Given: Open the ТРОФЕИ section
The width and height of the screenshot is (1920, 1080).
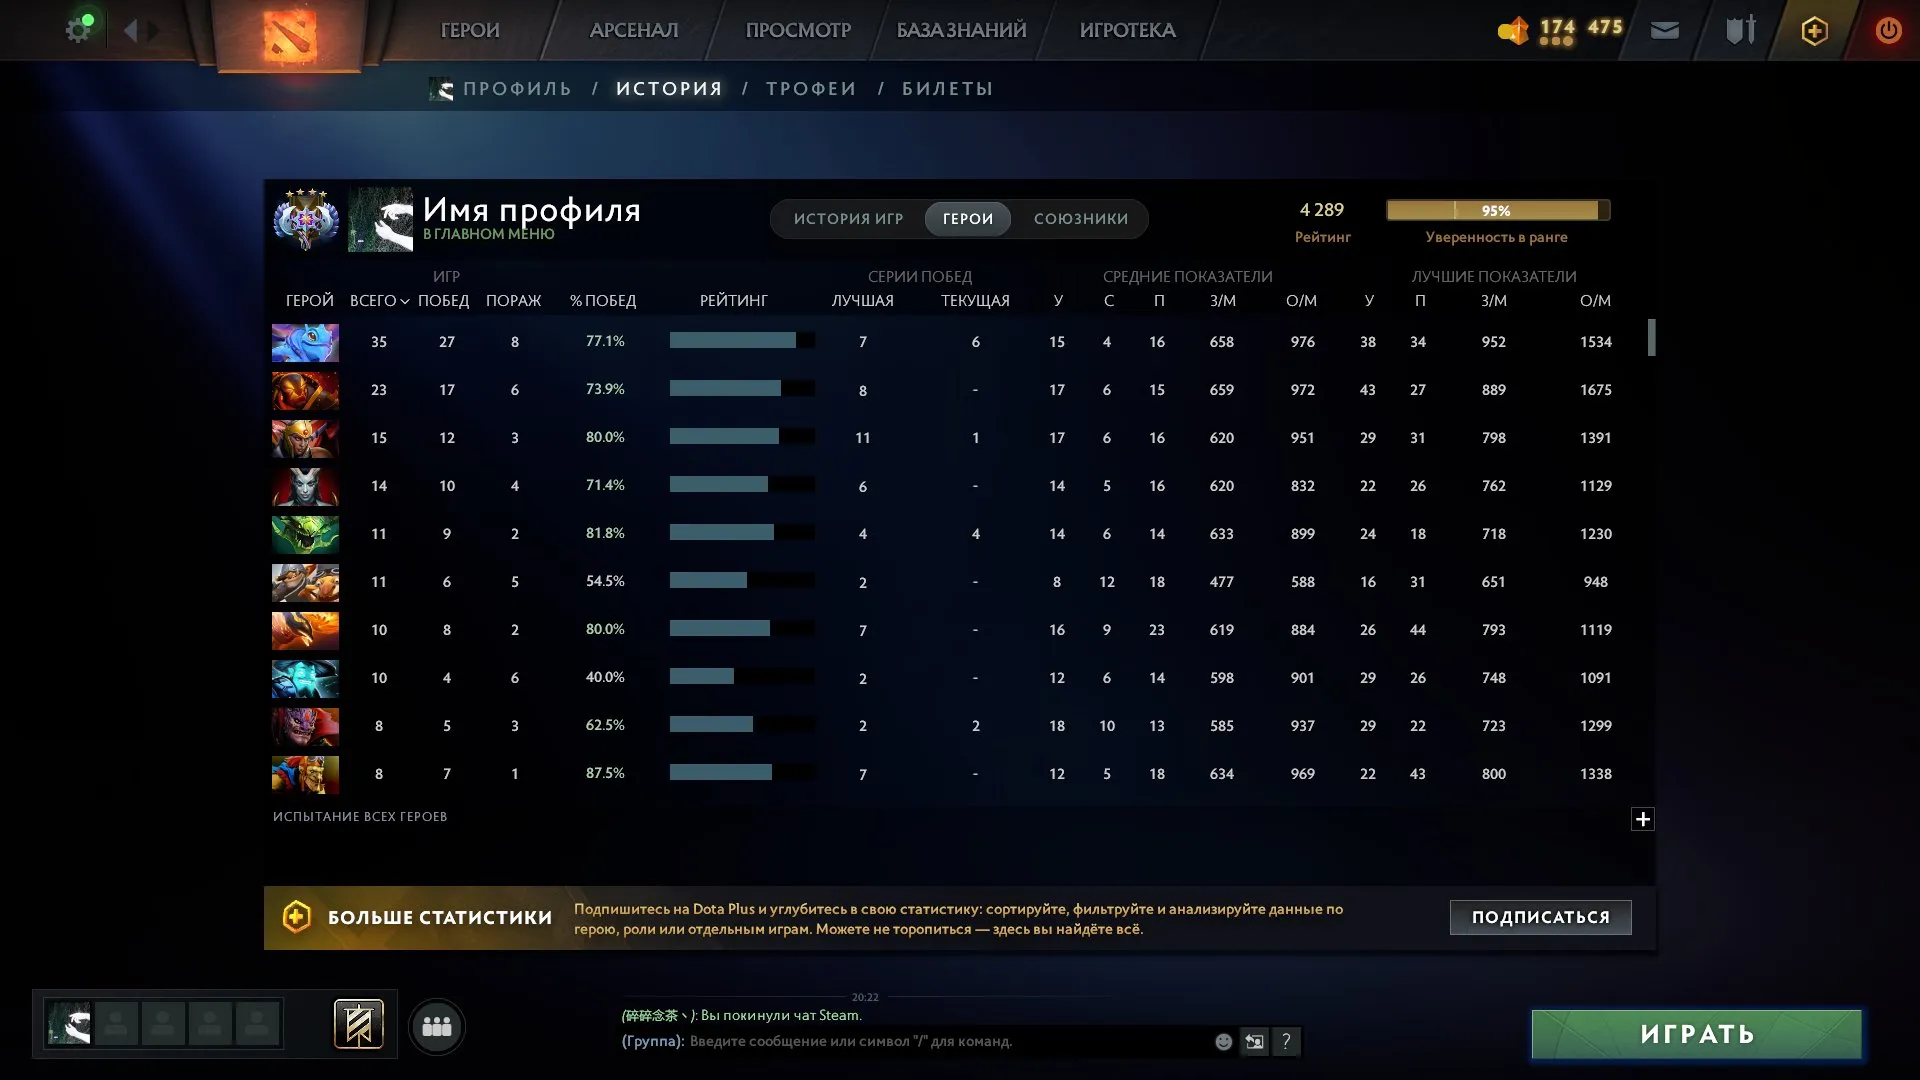Looking at the screenshot, I should click(x=811, y=89).
